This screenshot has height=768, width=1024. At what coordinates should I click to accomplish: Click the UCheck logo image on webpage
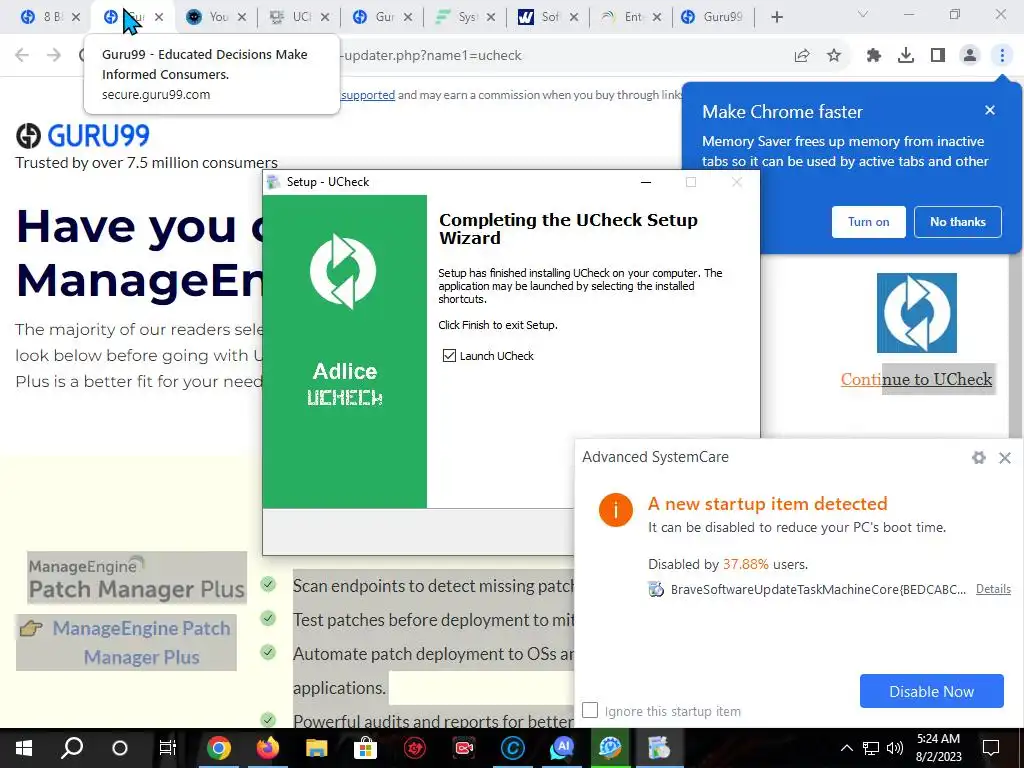click(x=916, y=313)
